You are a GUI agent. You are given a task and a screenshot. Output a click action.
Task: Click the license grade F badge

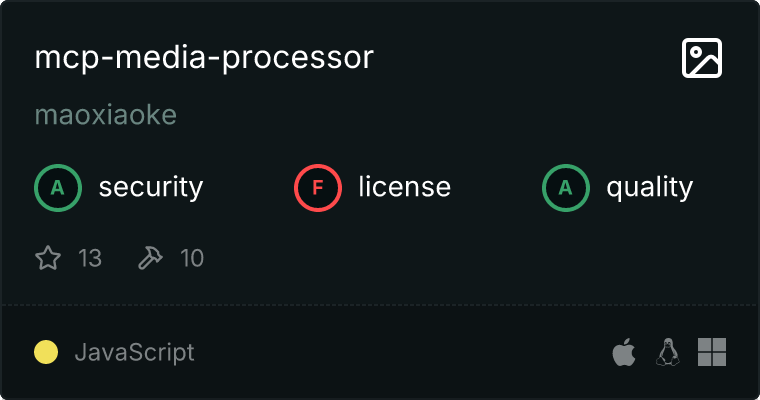click(317, 187)
